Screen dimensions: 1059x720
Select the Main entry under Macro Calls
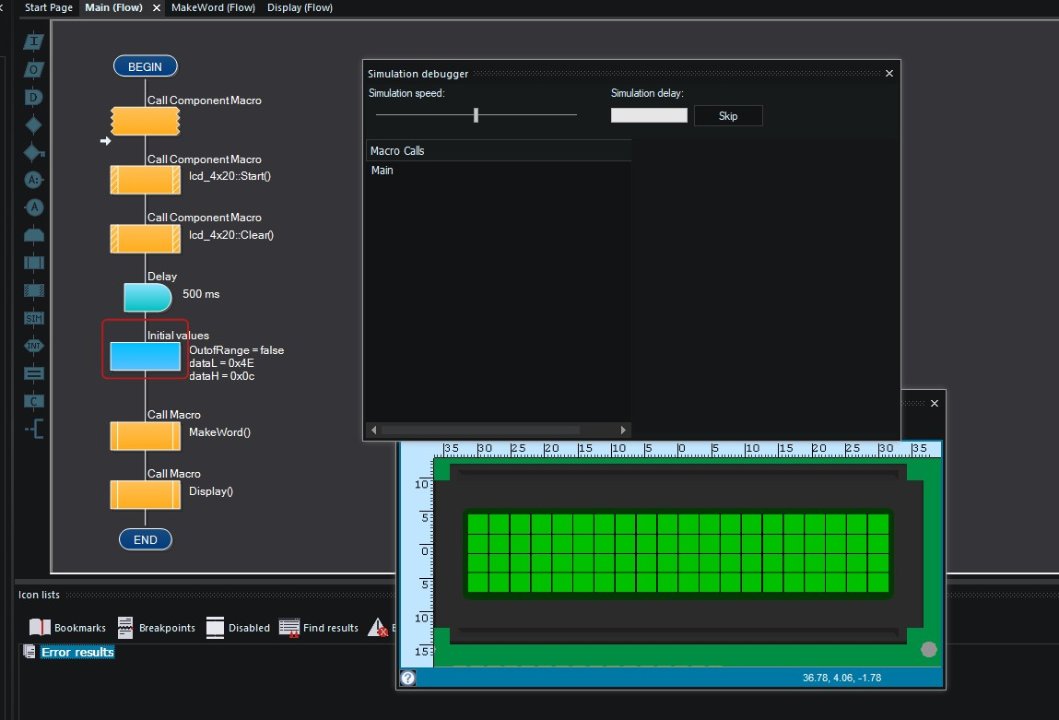[x=382, y=170]
